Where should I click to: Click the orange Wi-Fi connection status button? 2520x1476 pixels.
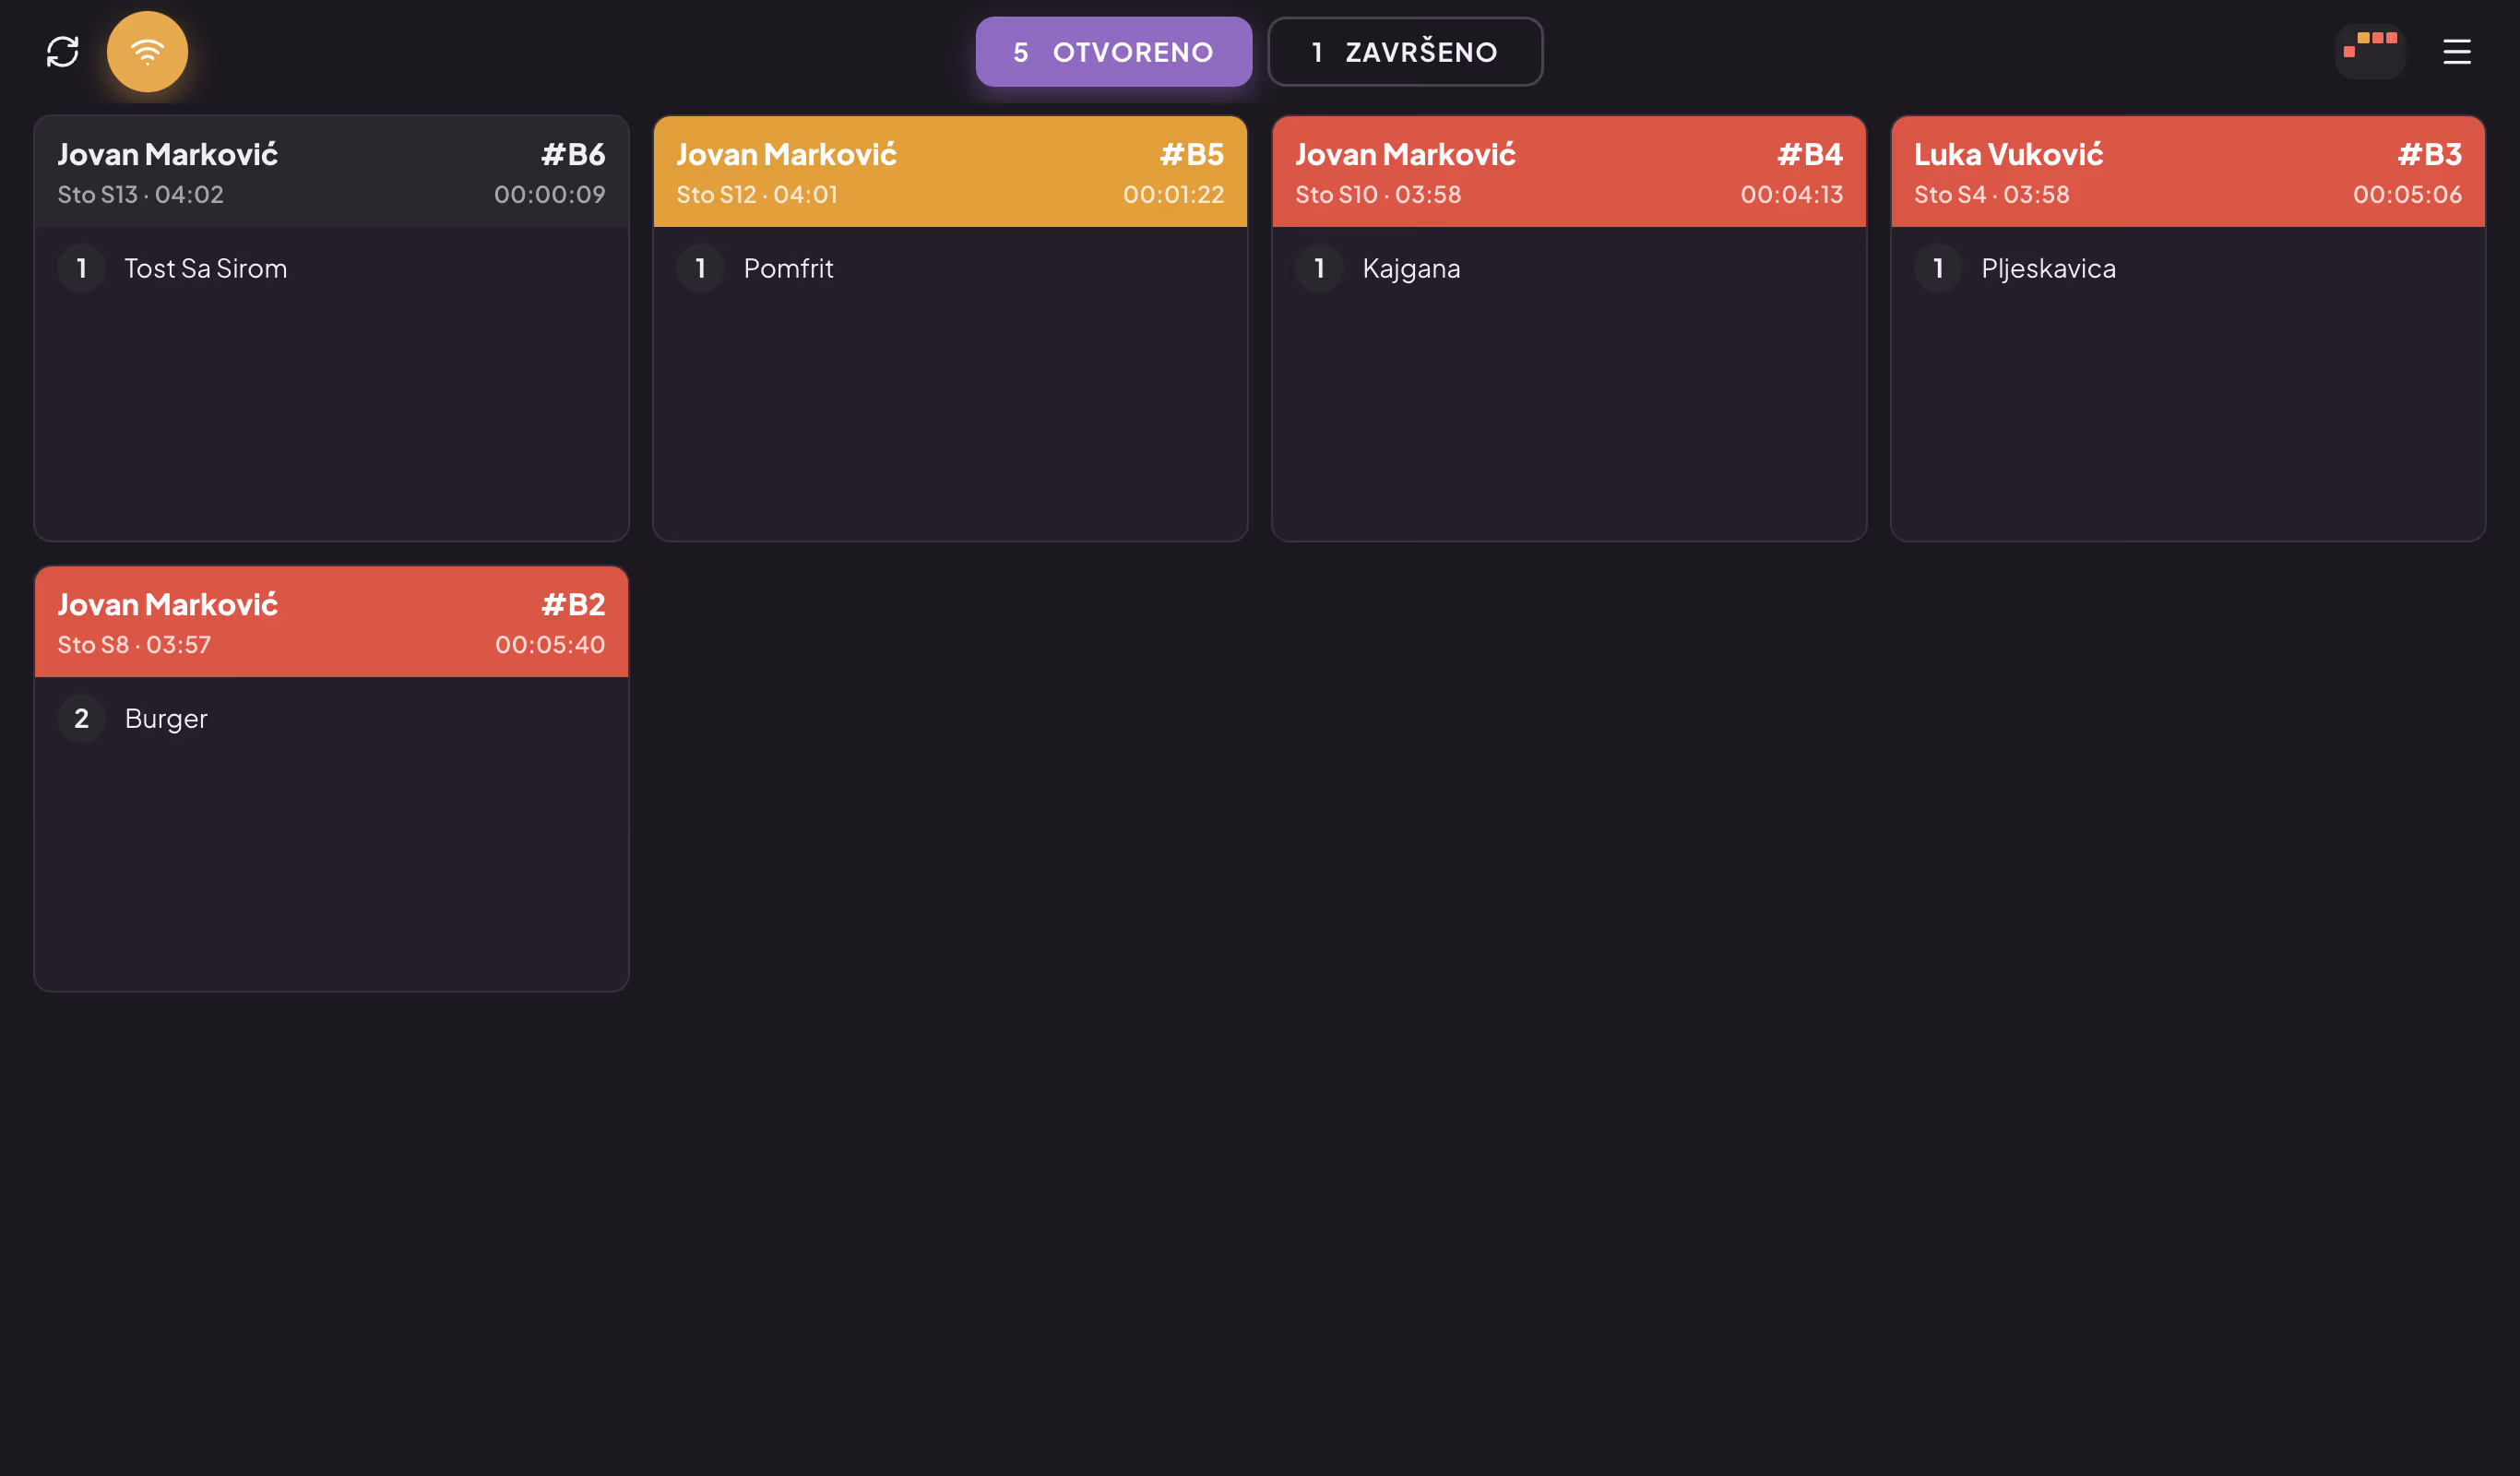coord(147,52)
